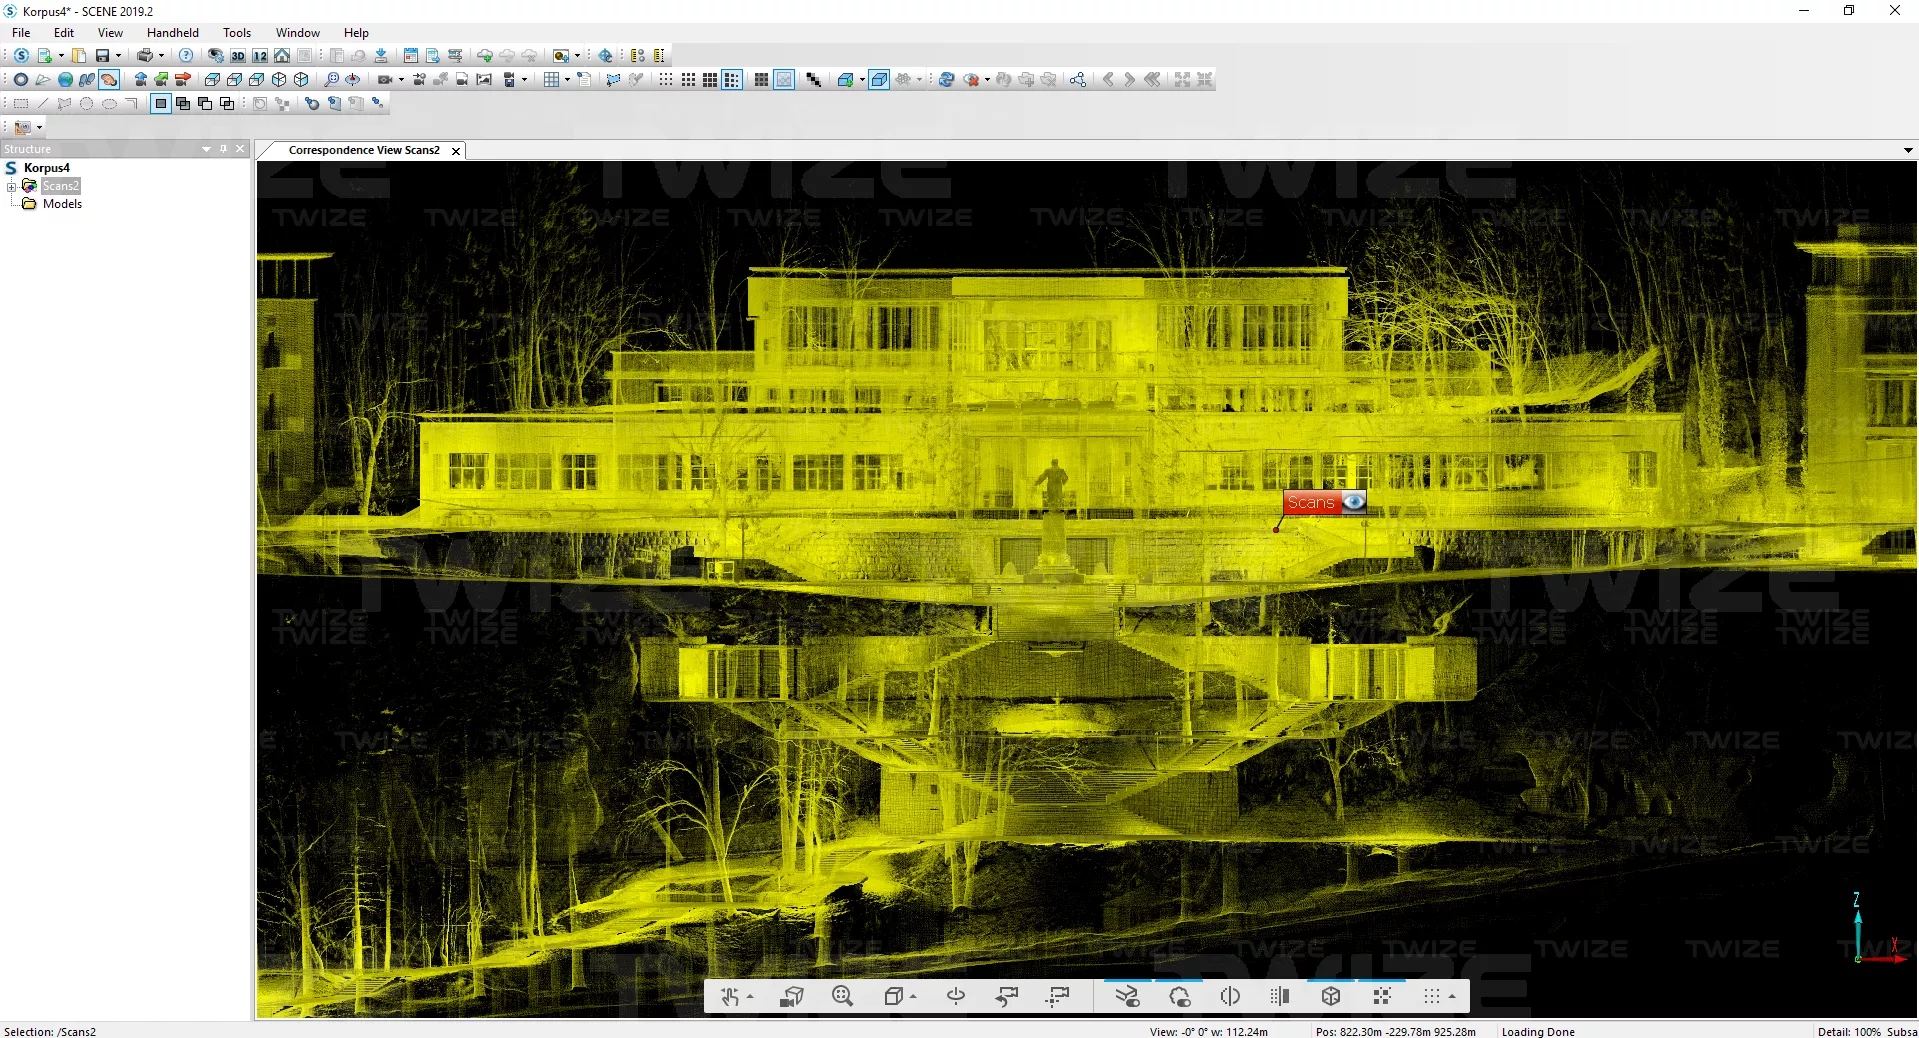The height and width of the screenshot is (1038, 1919).
Task: Open the Tools menu
Action: point(237,33)
